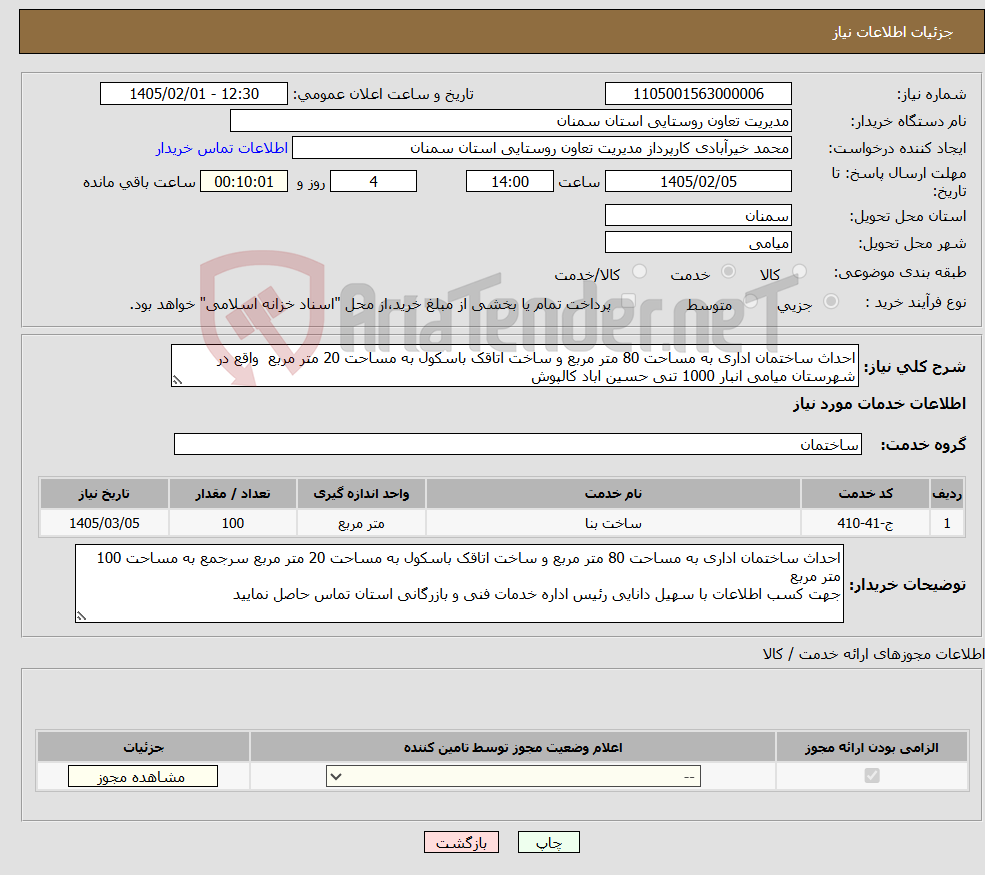Click the service name cell ساخت بنا
985x875 pixels.
tap(613, 523)
